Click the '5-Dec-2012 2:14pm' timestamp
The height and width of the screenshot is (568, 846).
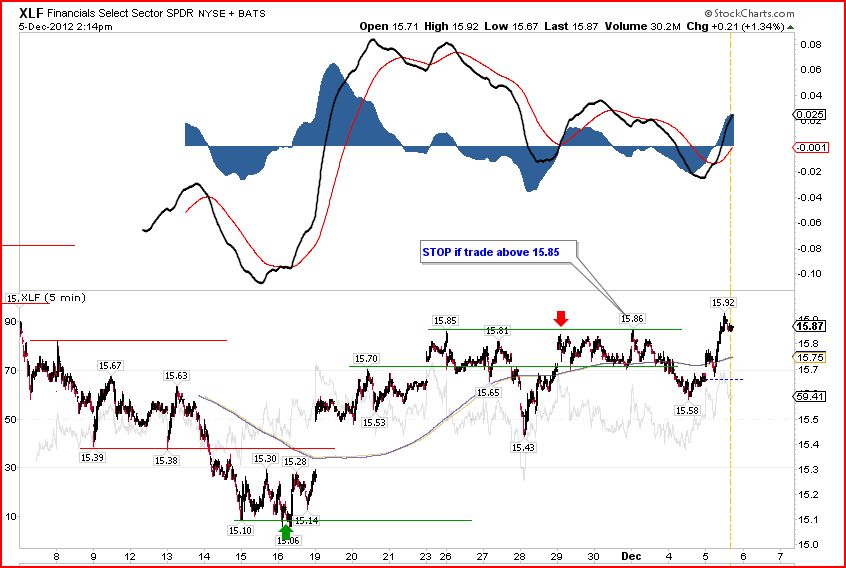pos(66,26)
